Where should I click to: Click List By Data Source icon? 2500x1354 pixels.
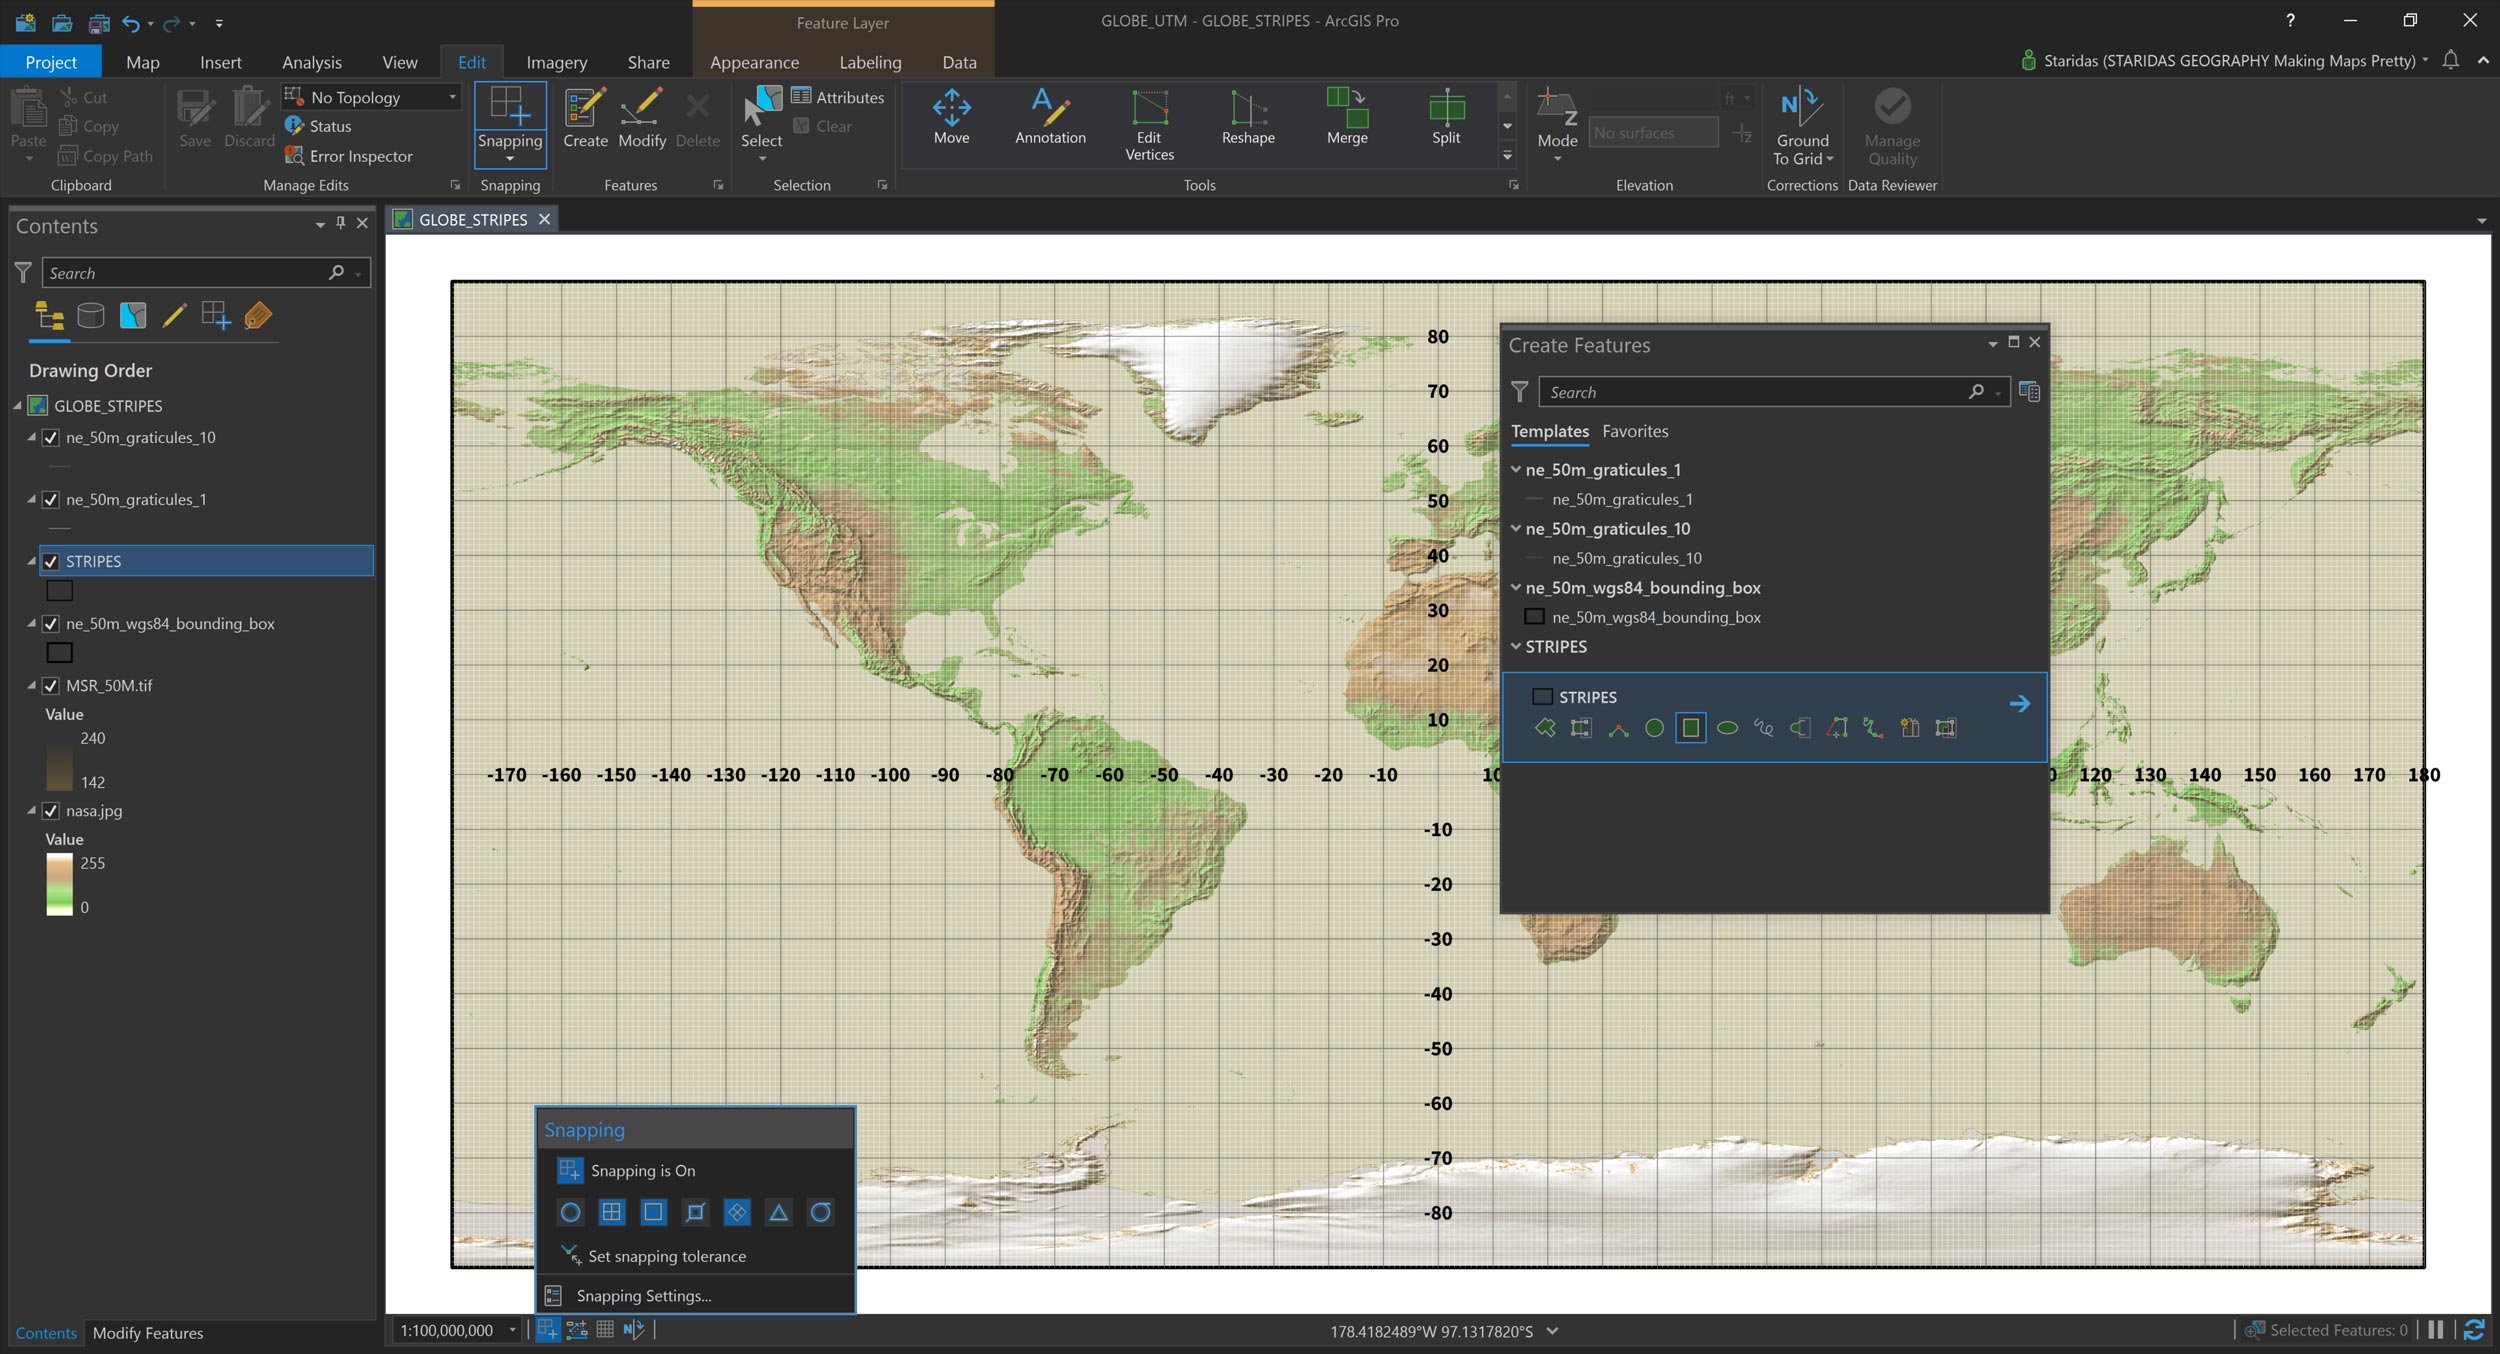(x=91, y=316)
